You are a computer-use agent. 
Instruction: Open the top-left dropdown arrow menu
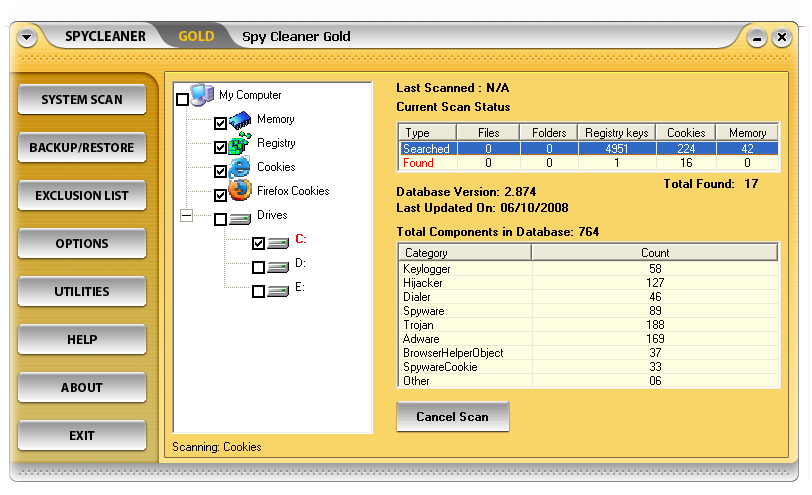click(26, 37)
